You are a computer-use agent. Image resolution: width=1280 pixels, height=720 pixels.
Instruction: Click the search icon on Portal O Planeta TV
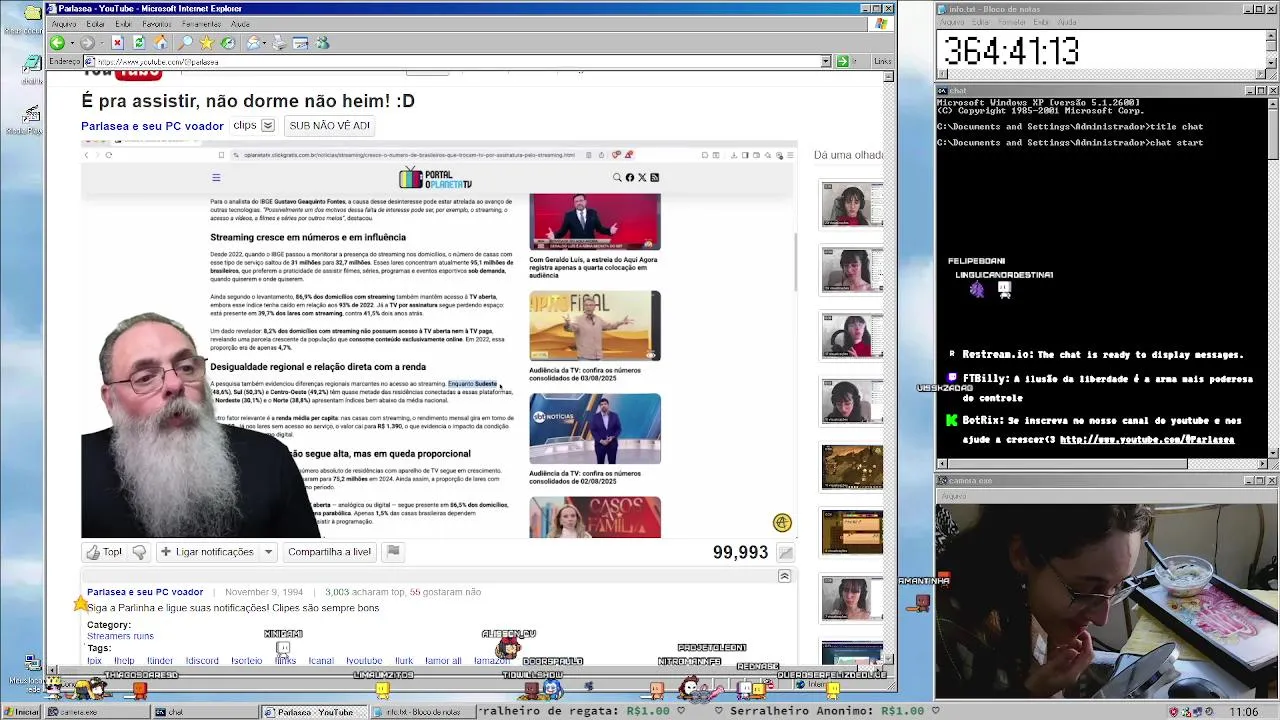coord(617,177)
